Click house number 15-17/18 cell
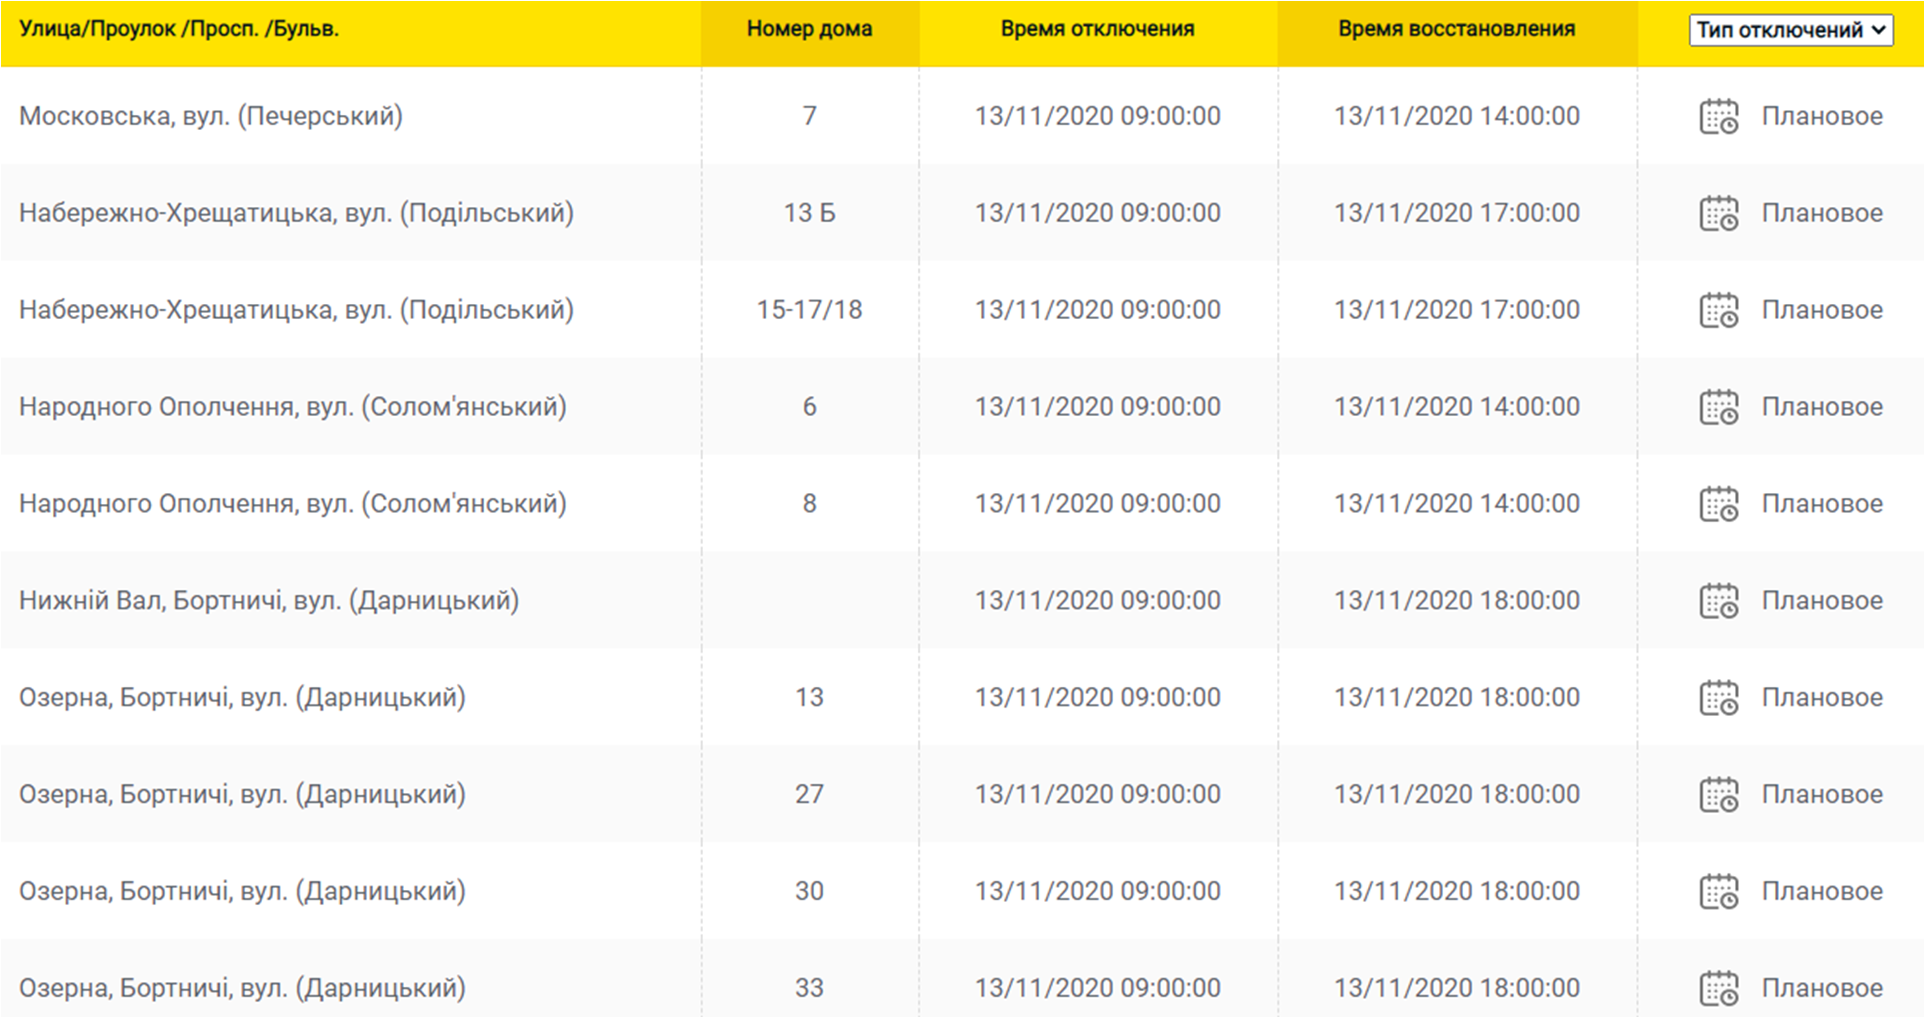Image resolution: width=1925 pixels, height=1018 pixels. click(x=809, y=310)
